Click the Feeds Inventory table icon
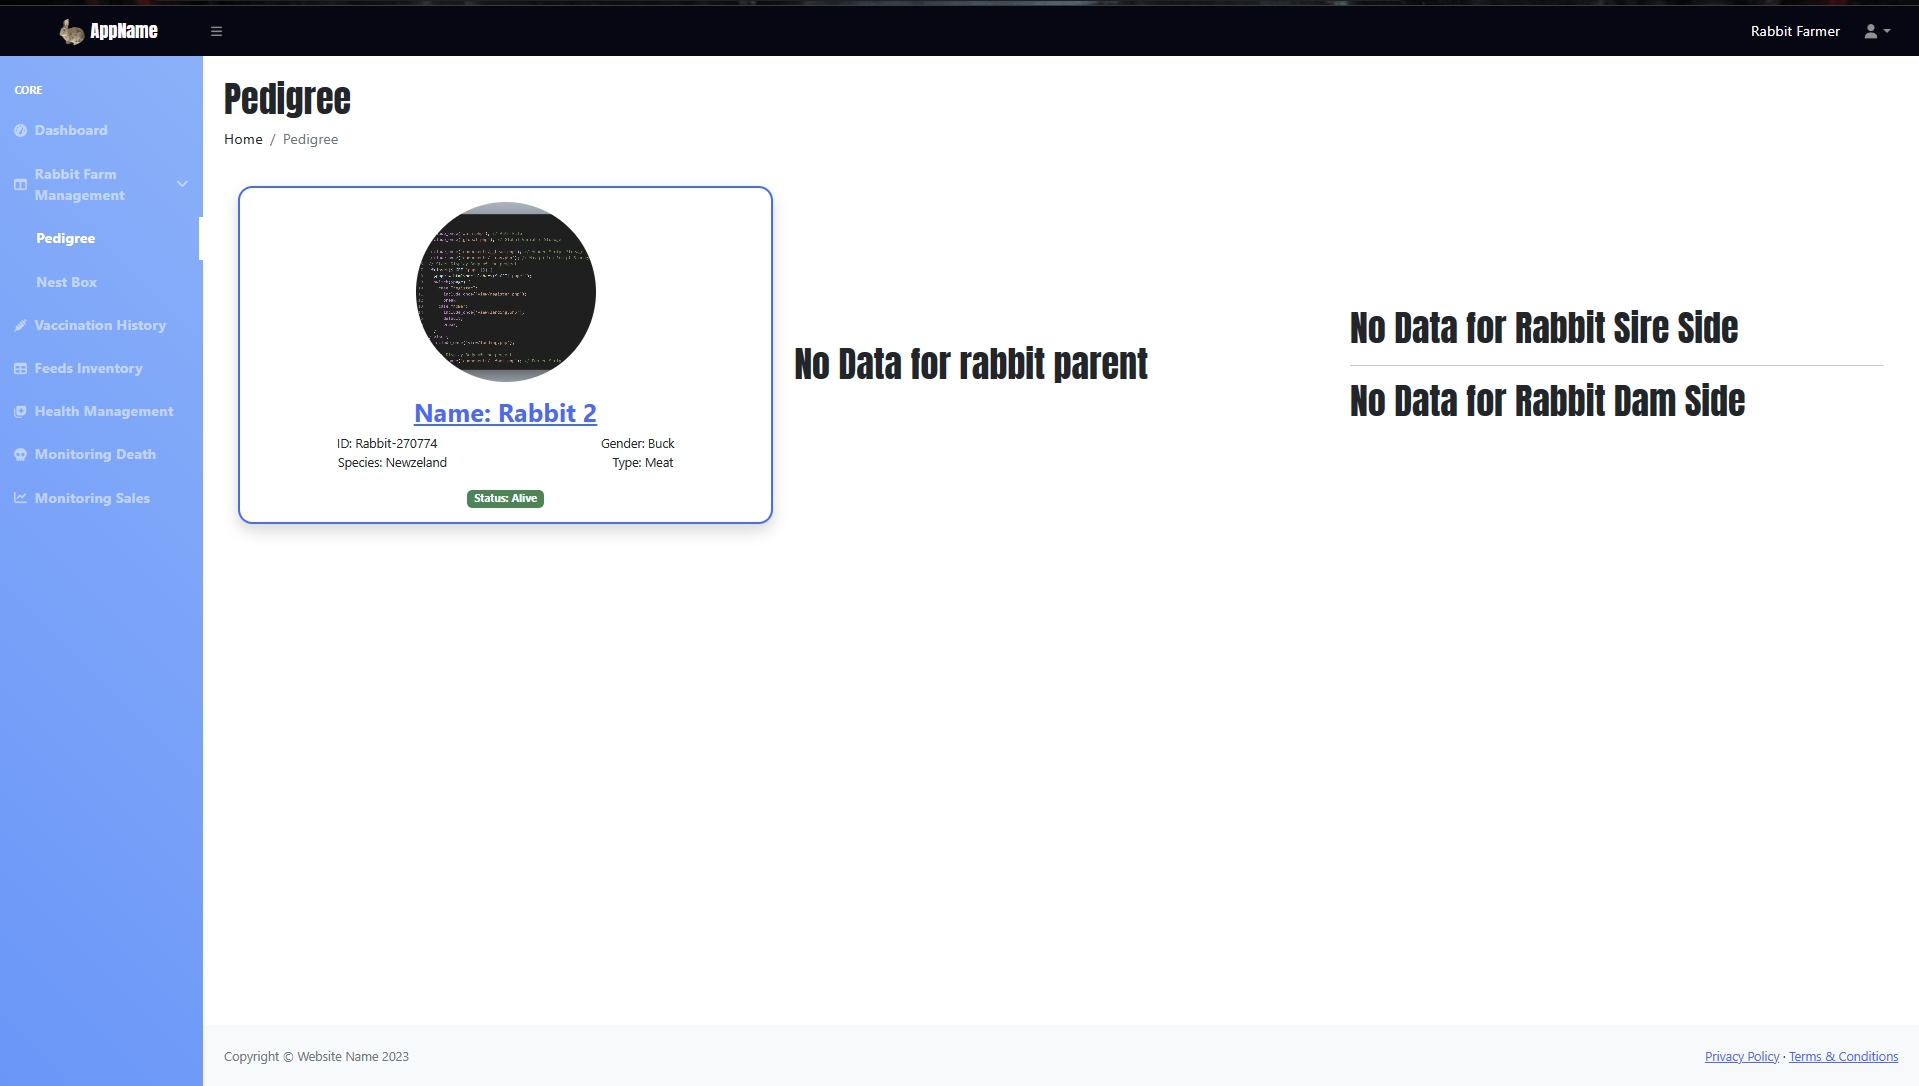This screenshot has height=1086, width=1919. [x=20, y=369]
